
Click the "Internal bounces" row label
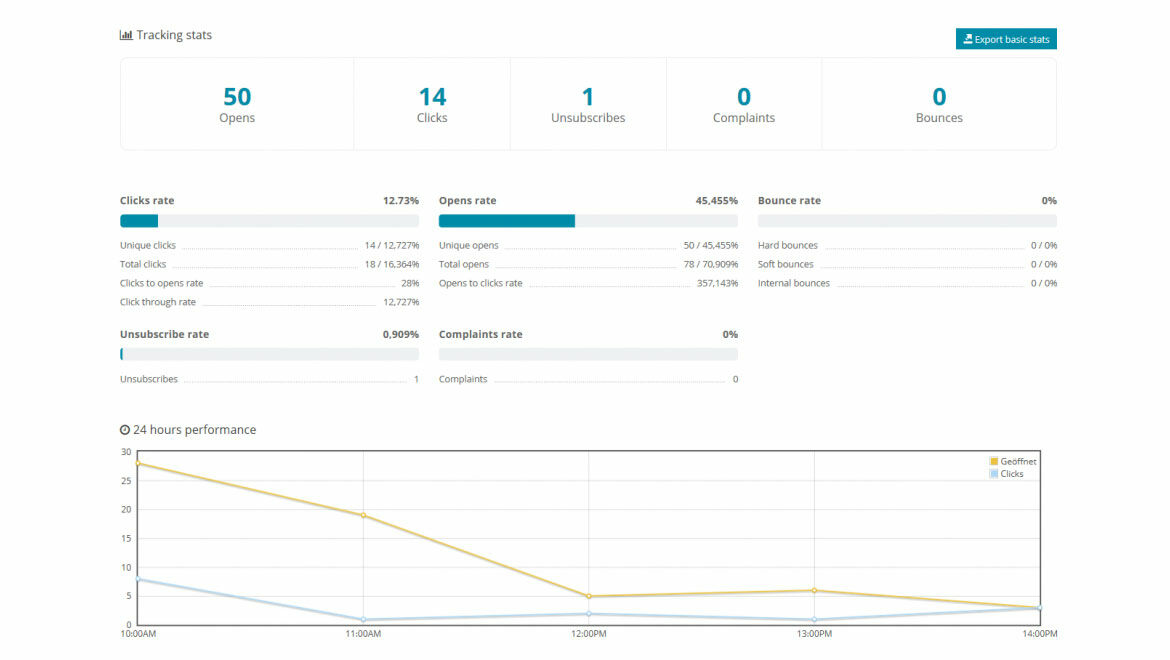click(x=794, y=283)
